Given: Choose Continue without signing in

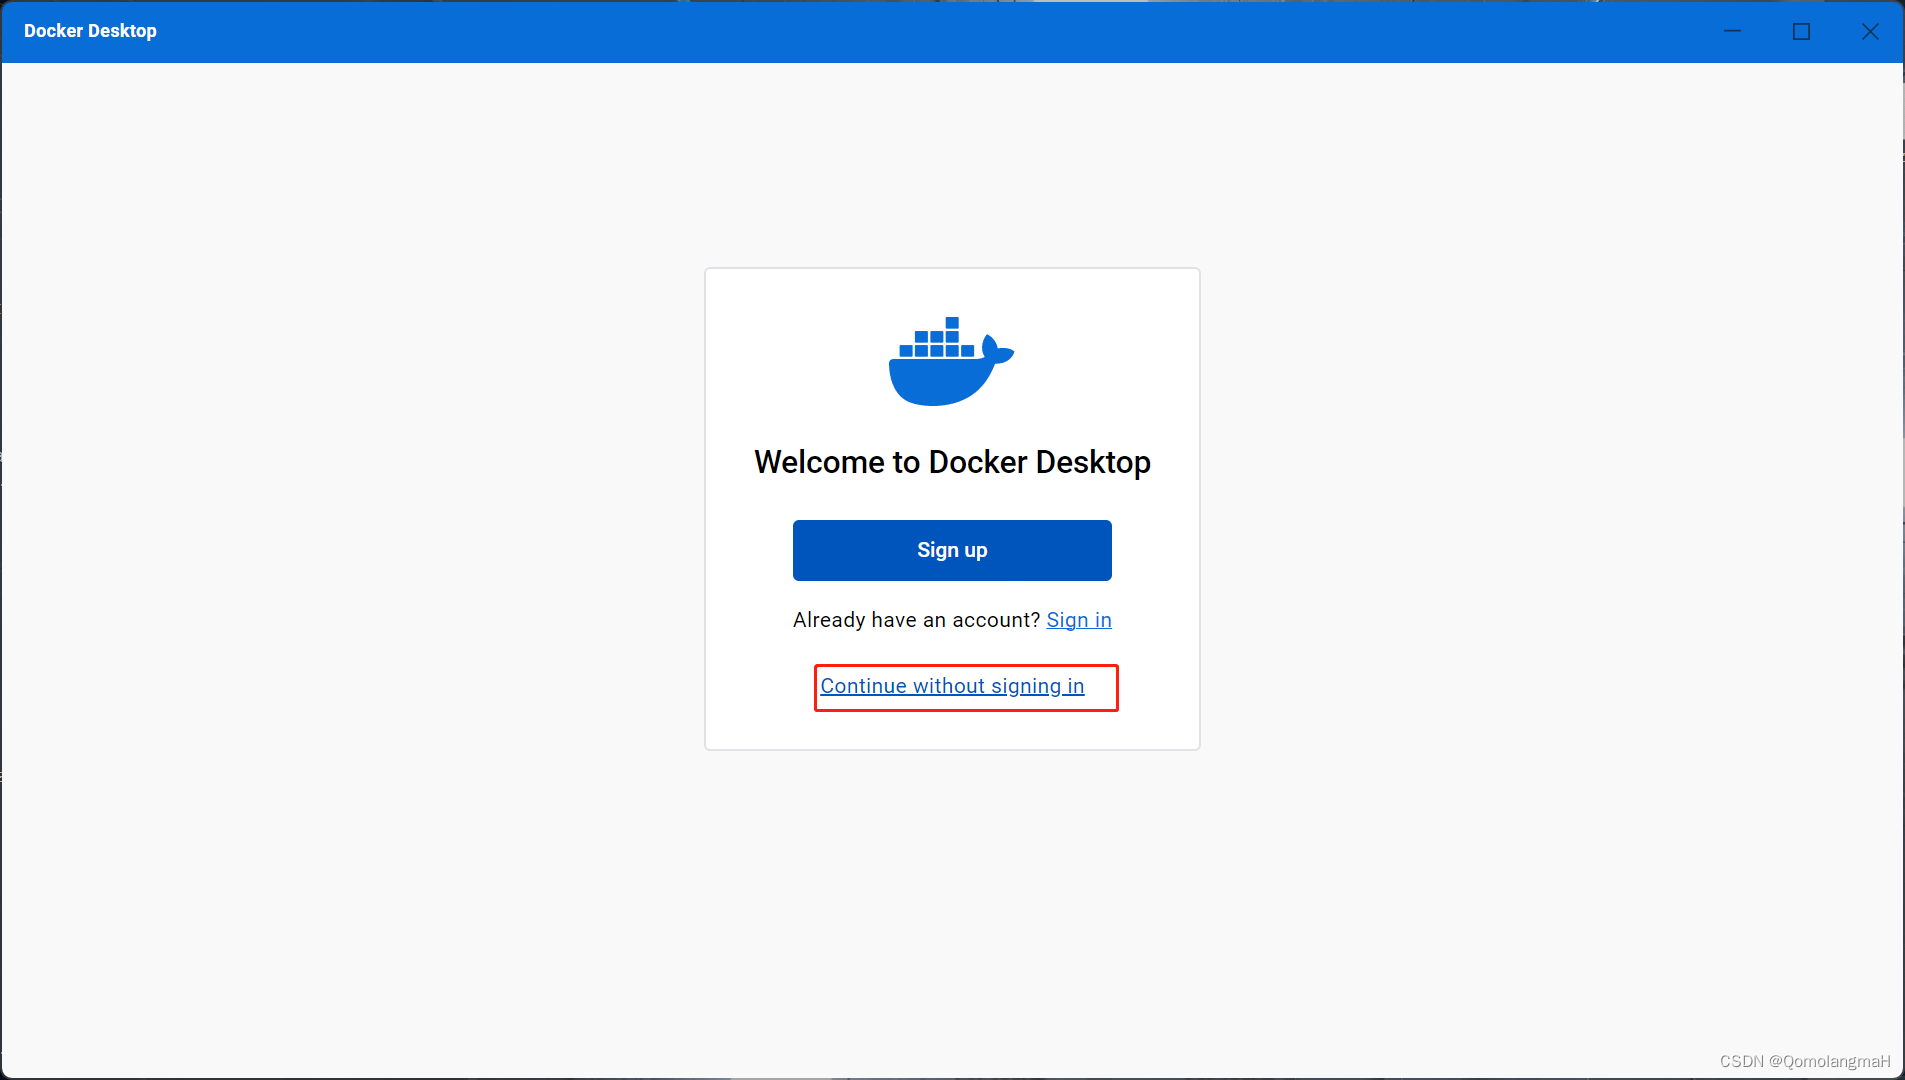Looking at the screenshot, I should click(952, 686).
